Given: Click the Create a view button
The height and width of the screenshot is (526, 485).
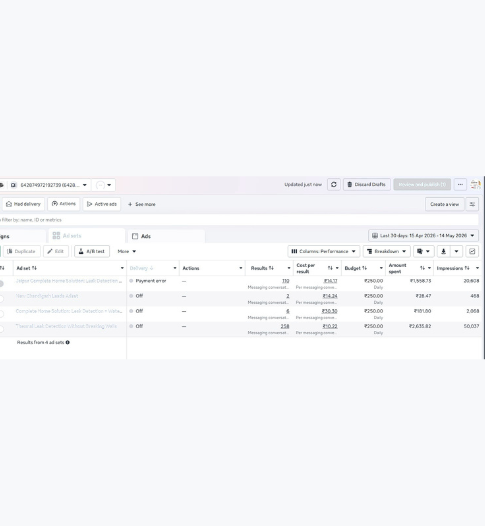Looking at the screenshot, I should coord(445,204).
